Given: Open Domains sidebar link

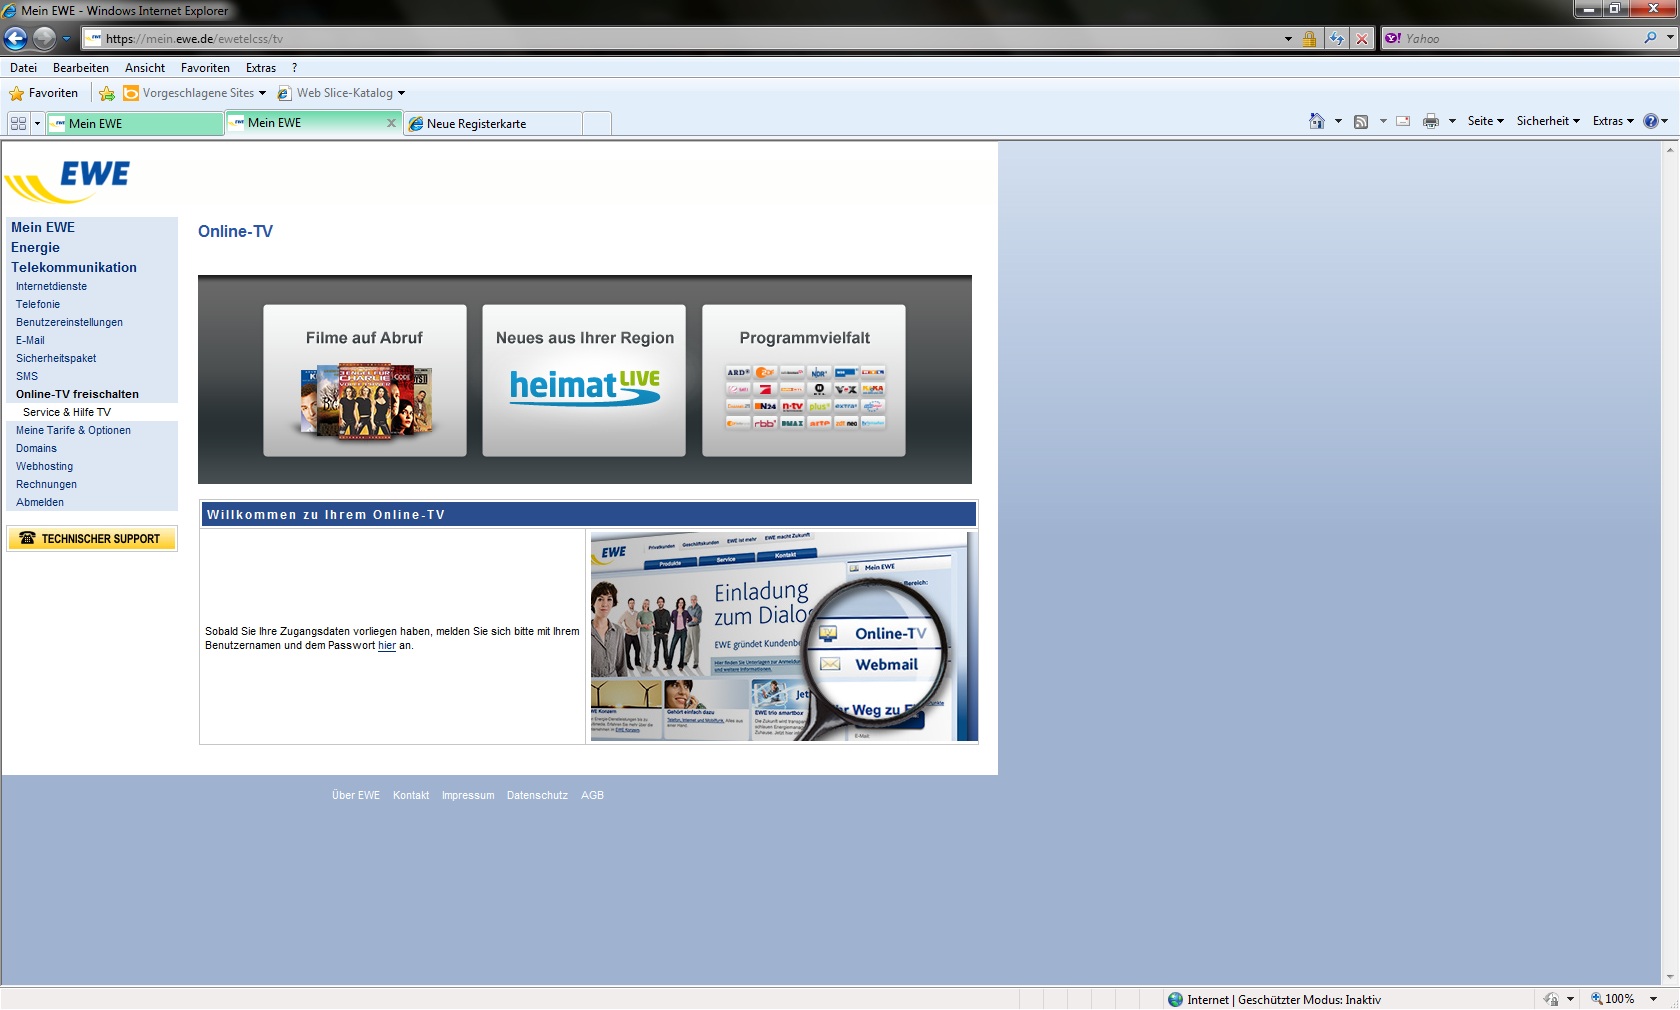Looking at the screenshot, I should pyautogui.click(x=36, y=448).
